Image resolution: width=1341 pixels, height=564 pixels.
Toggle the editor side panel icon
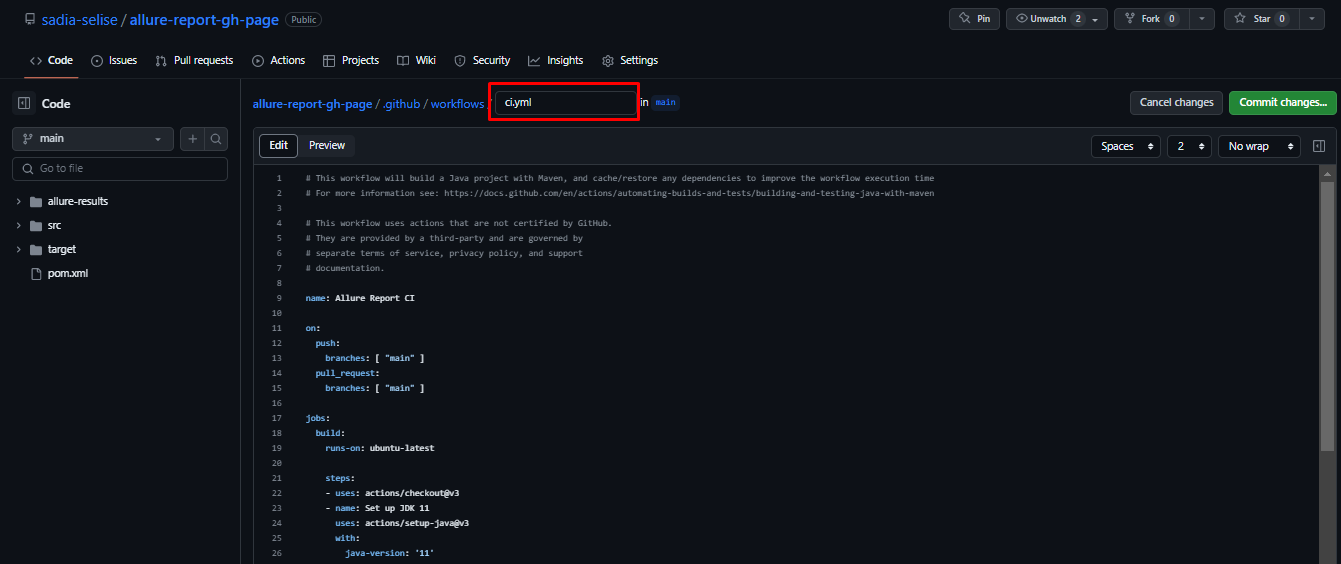[x=1319, y=146]
